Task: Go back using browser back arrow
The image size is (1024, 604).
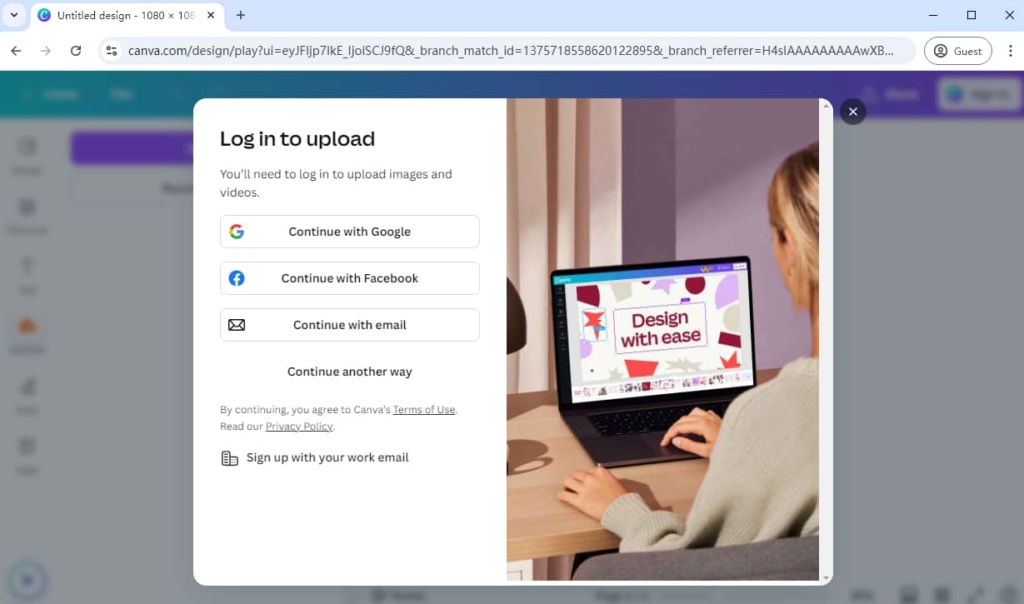Action: pyautogui.click(x=16, y=51)
